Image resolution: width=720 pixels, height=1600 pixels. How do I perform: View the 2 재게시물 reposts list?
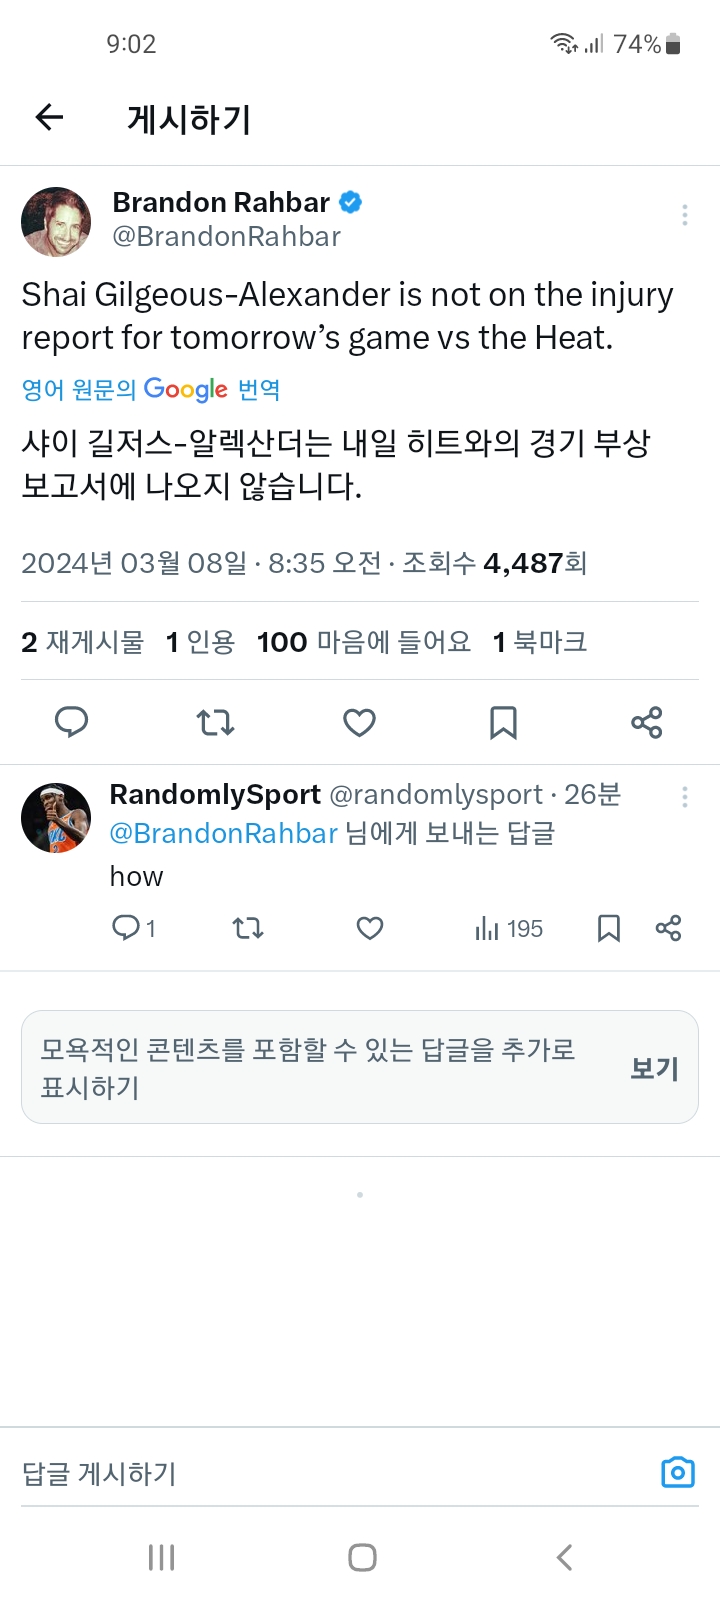tap(83, 641)
